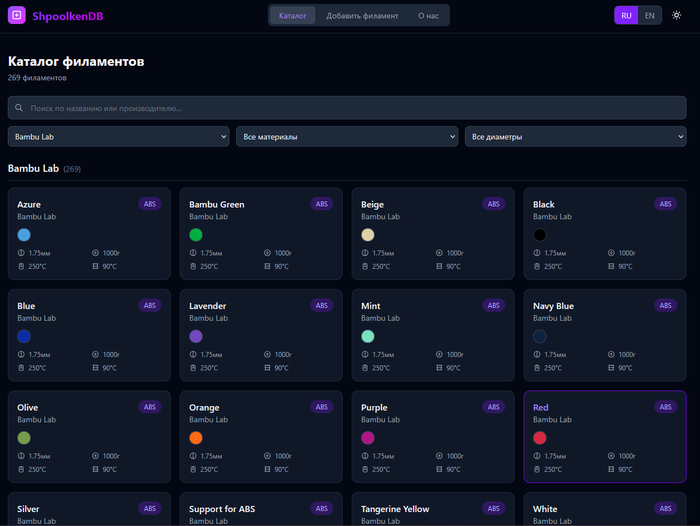The height and width of the screenshot is (526, 700).
Task: Click '250°C' on the Purple card
Action: click(x=381, y=469)
